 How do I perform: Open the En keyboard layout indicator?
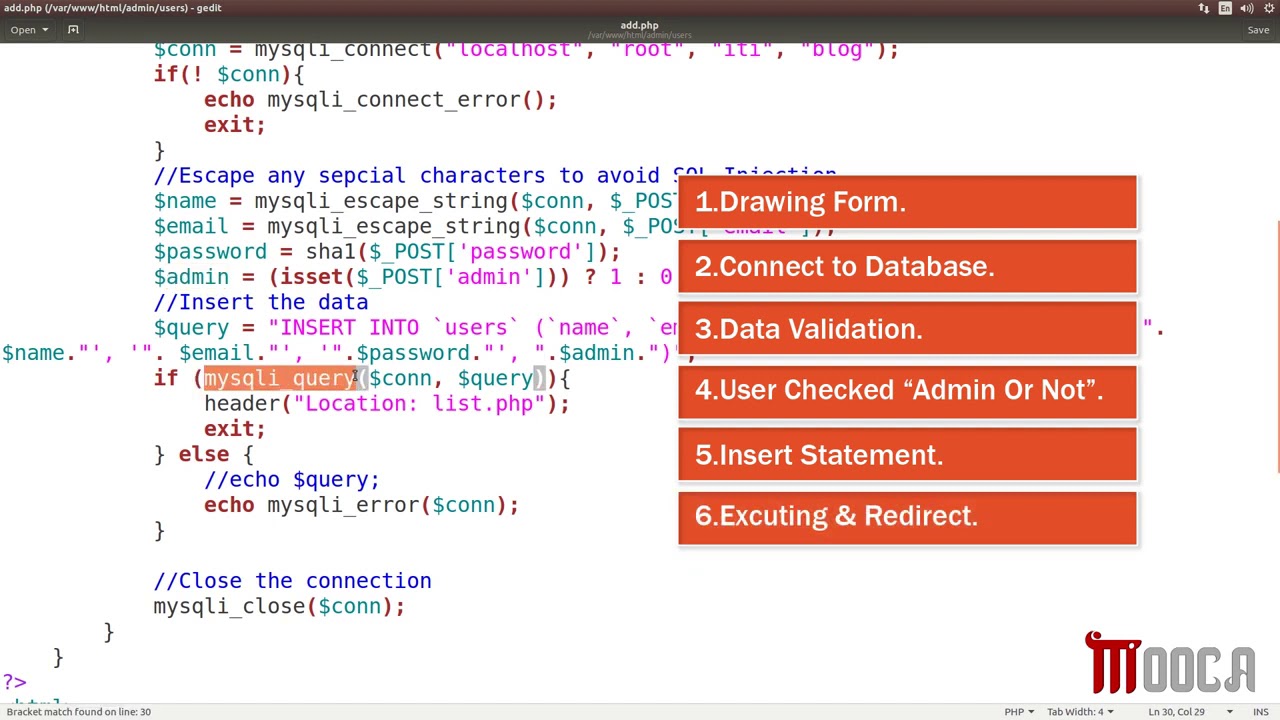click(x=1225, y=8)
